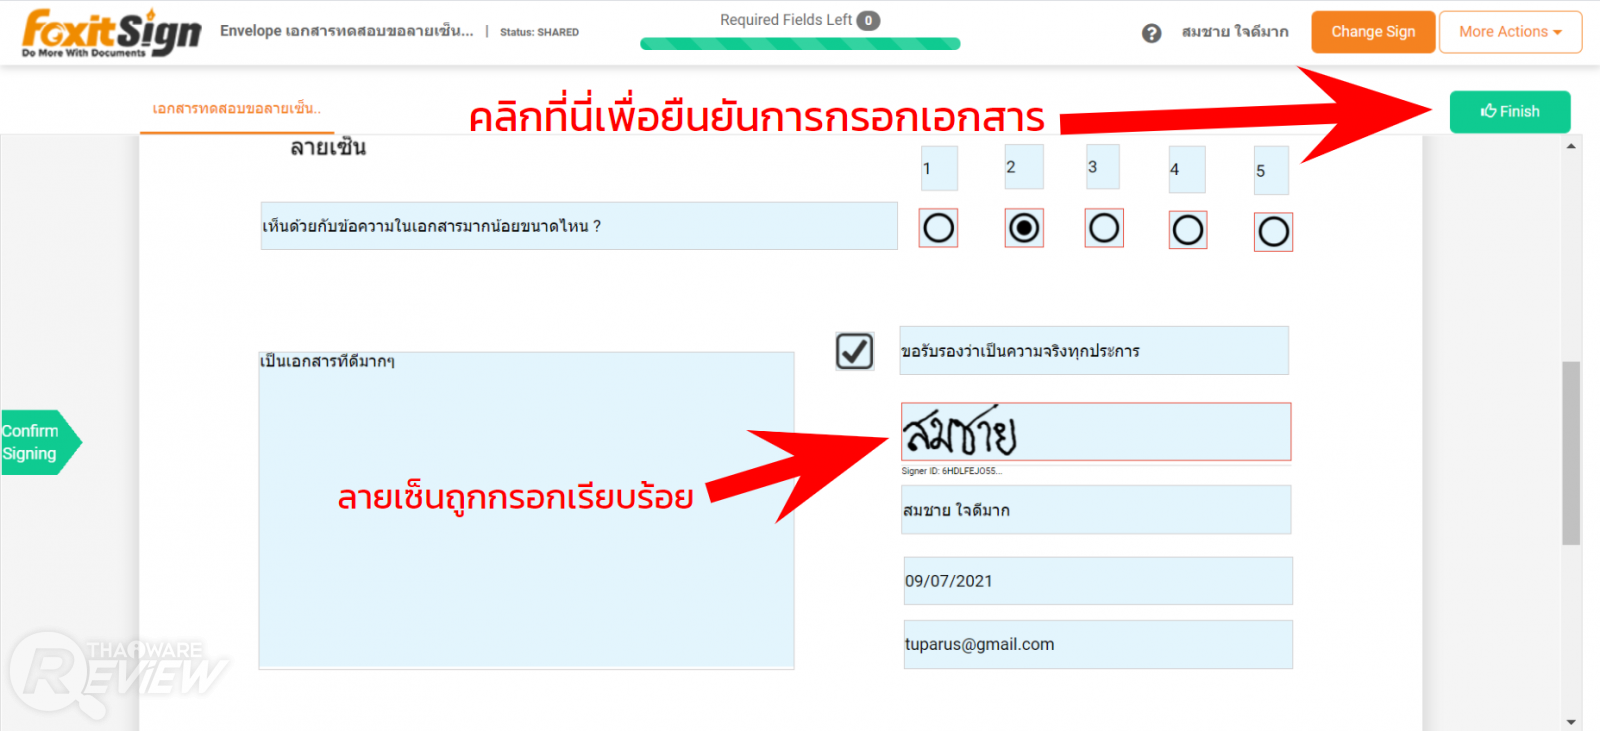Image resolution: width=1600 pixels, height=731 pixels.
Task: Click the user name สมชาย ใจดีมาก in header
Action: coord(1235,32)
